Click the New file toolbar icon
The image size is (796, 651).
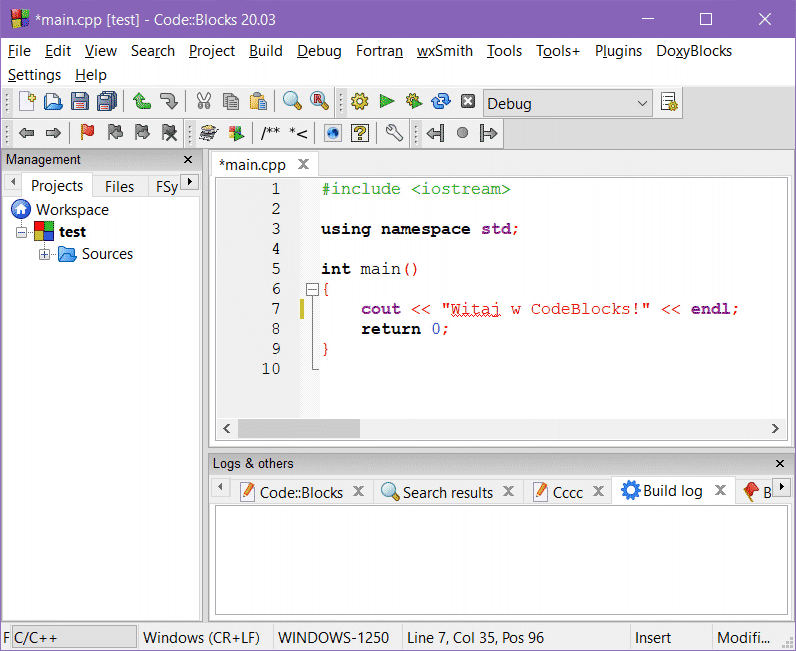[27, 101]
